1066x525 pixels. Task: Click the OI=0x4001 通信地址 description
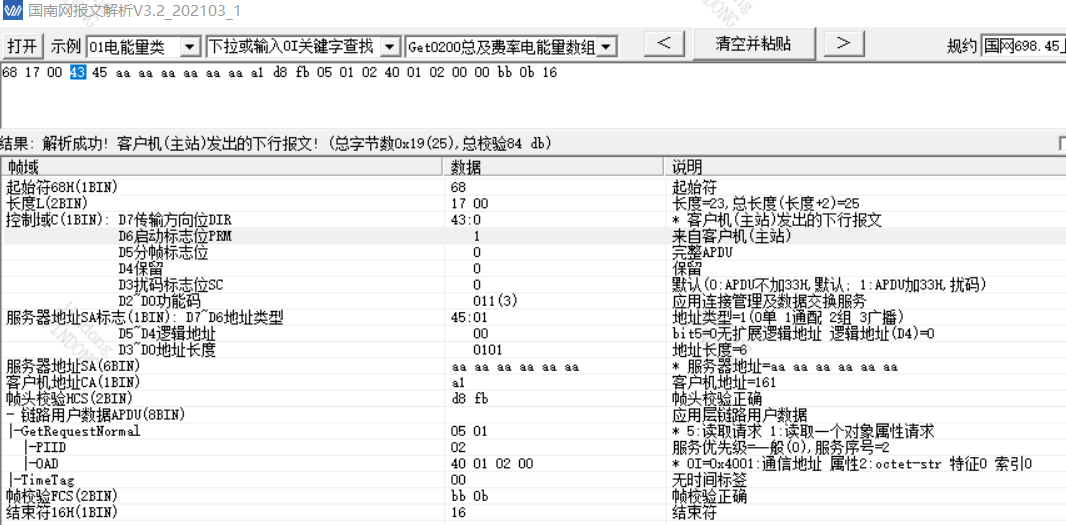pos(852,464)
